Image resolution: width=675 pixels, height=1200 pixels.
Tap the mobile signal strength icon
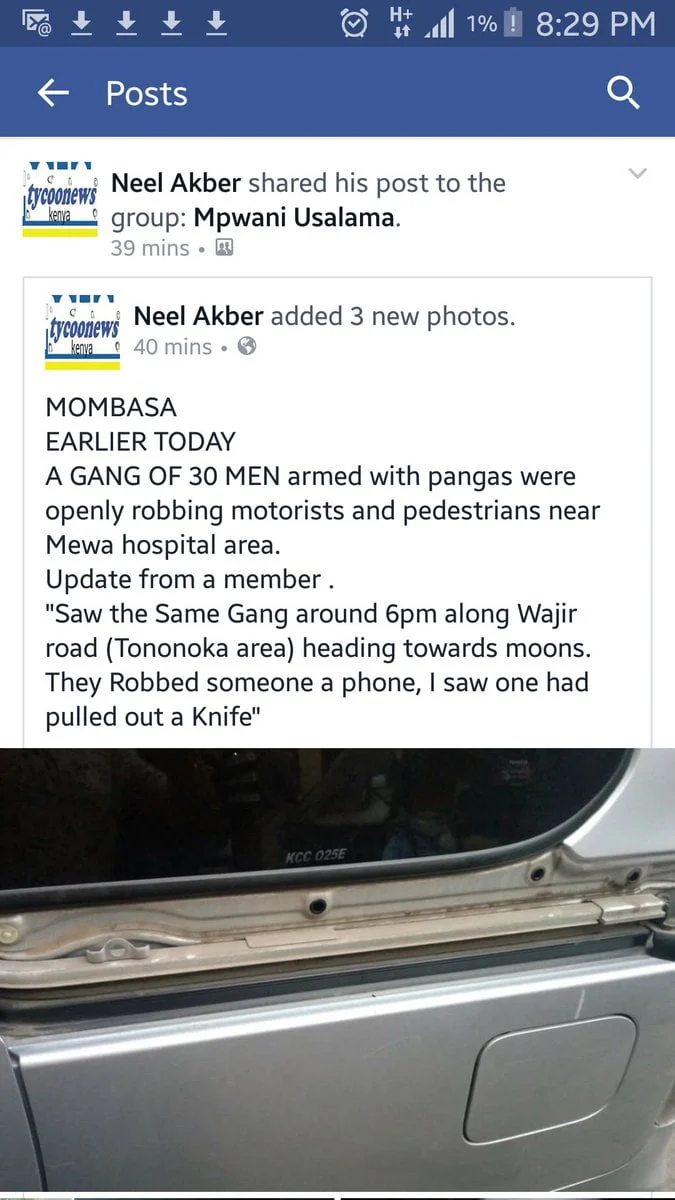tap(440, 23)
